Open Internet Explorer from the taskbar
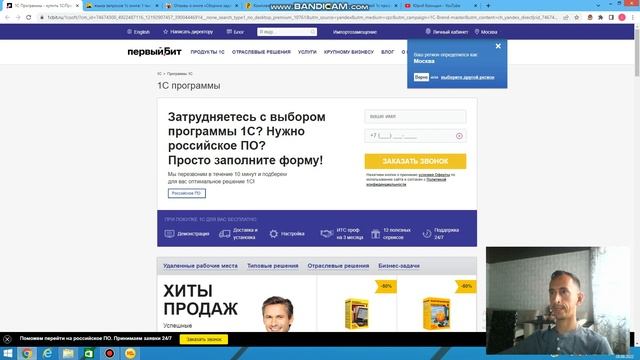The height and width of the screenshot is (360, 640). 47,353
